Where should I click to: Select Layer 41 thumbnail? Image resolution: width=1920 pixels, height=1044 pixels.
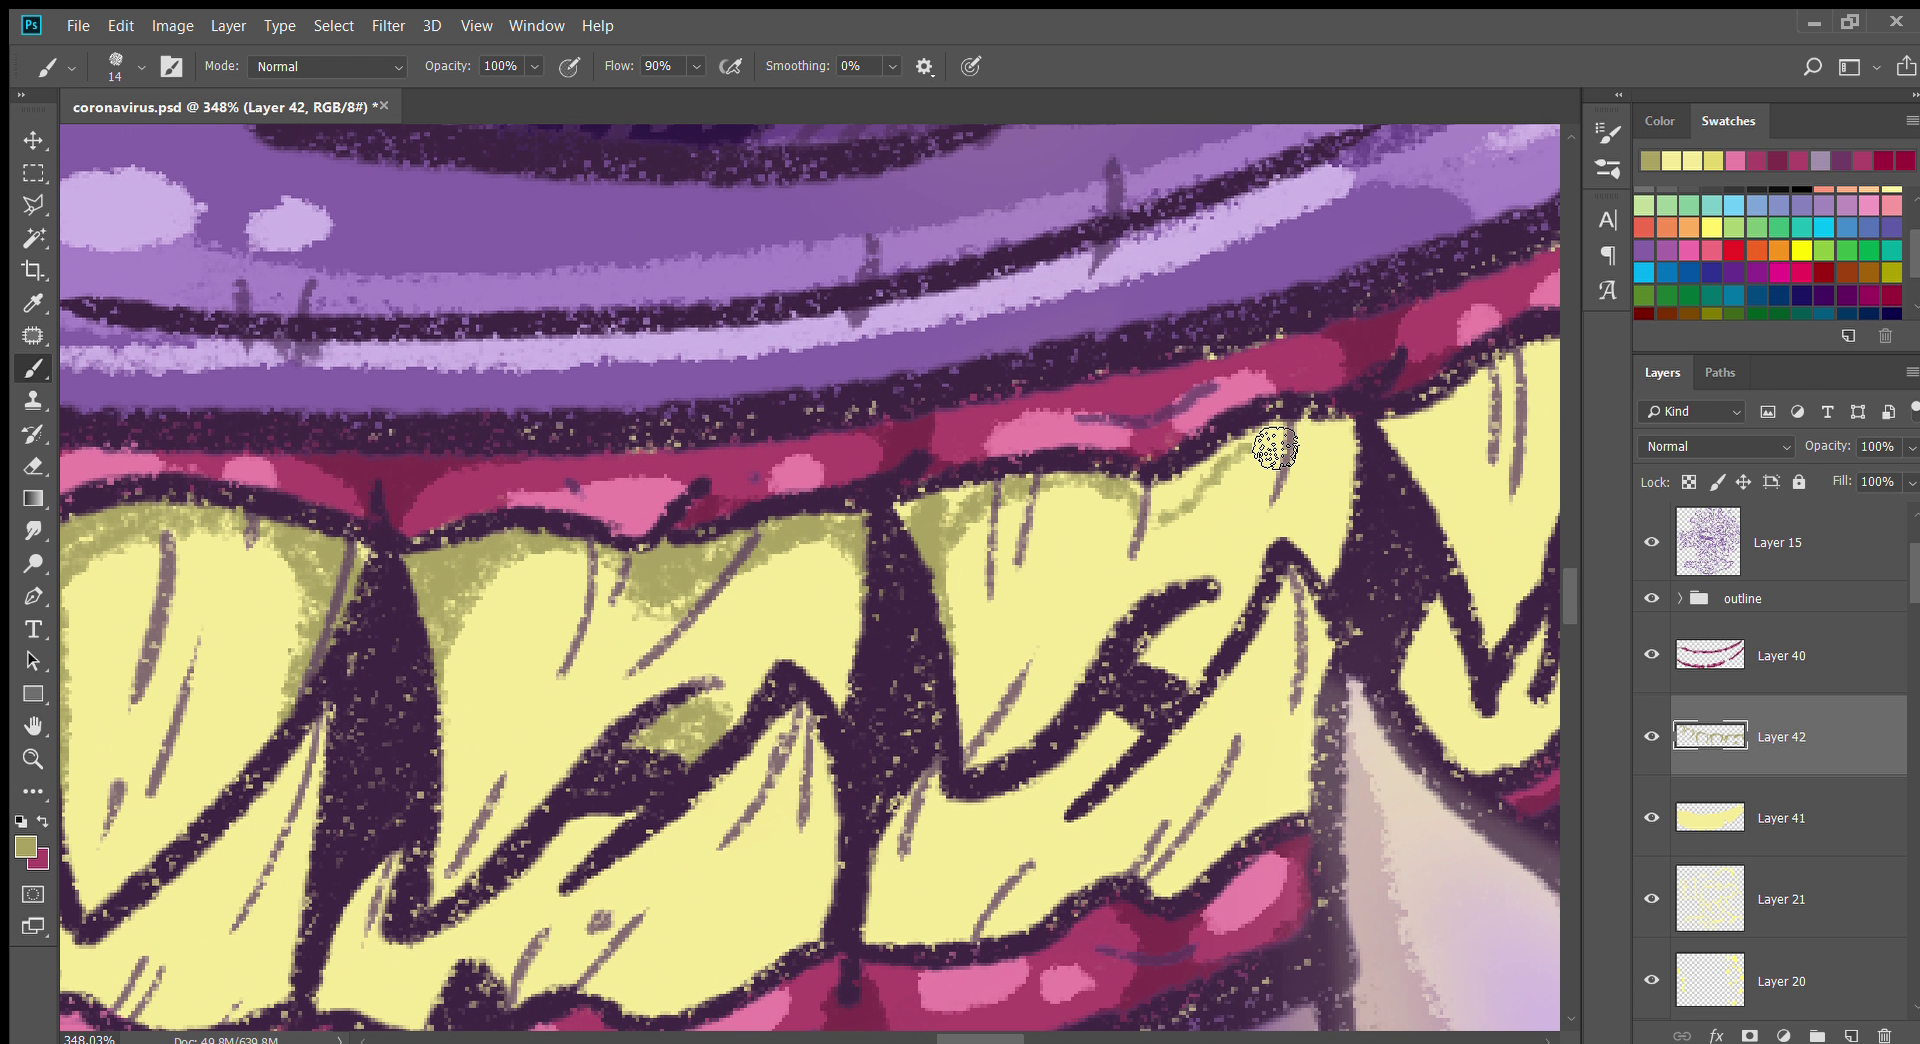1709,818
